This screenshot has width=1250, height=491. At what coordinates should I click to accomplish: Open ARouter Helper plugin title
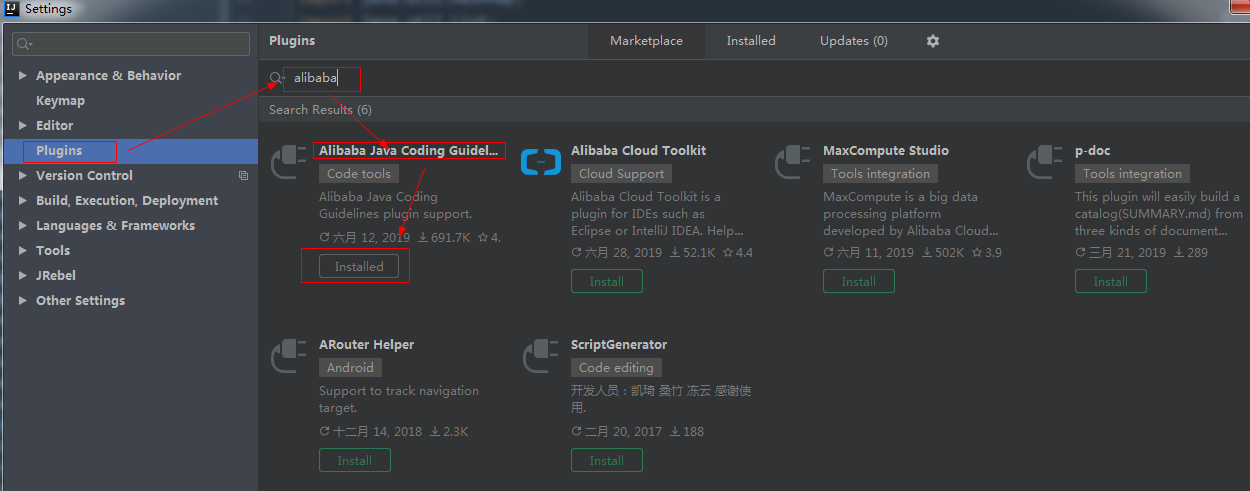tap(366, 345)
